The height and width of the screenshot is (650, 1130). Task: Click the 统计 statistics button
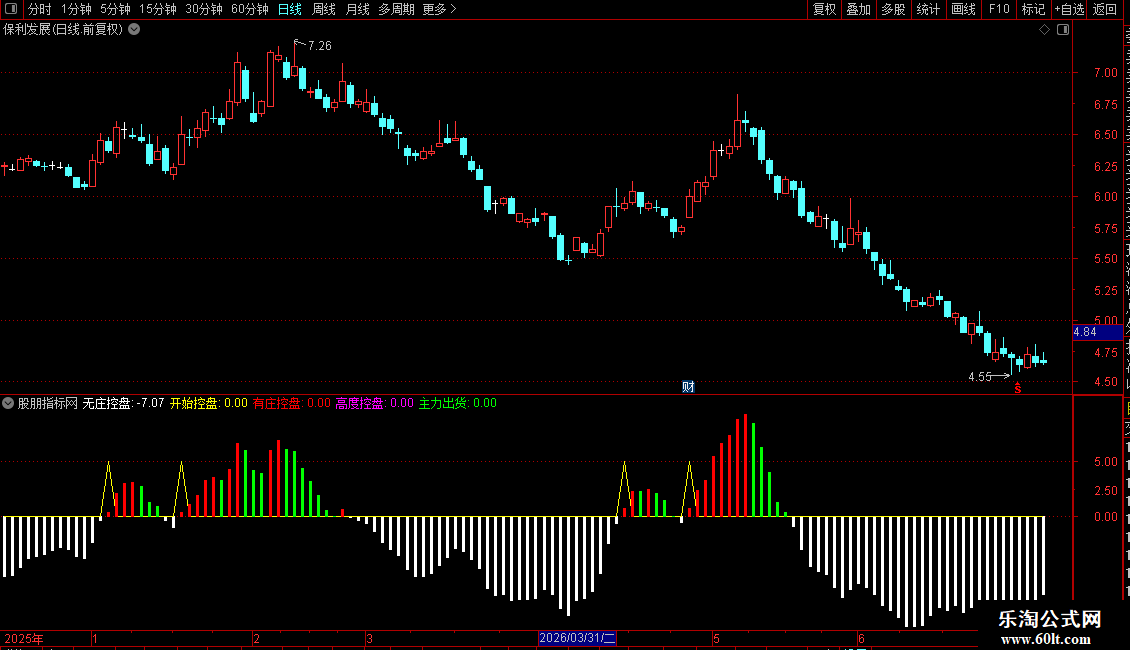click(x=927, y=9)
